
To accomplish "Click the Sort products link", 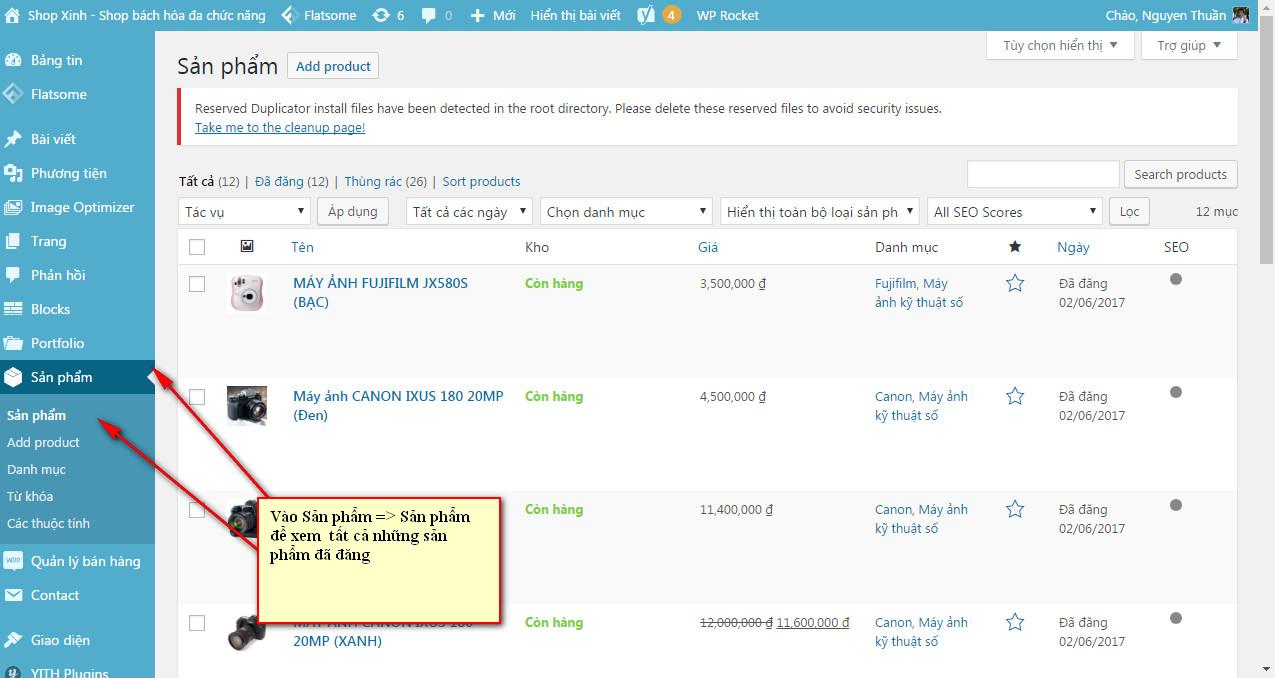I will (481, 181).
